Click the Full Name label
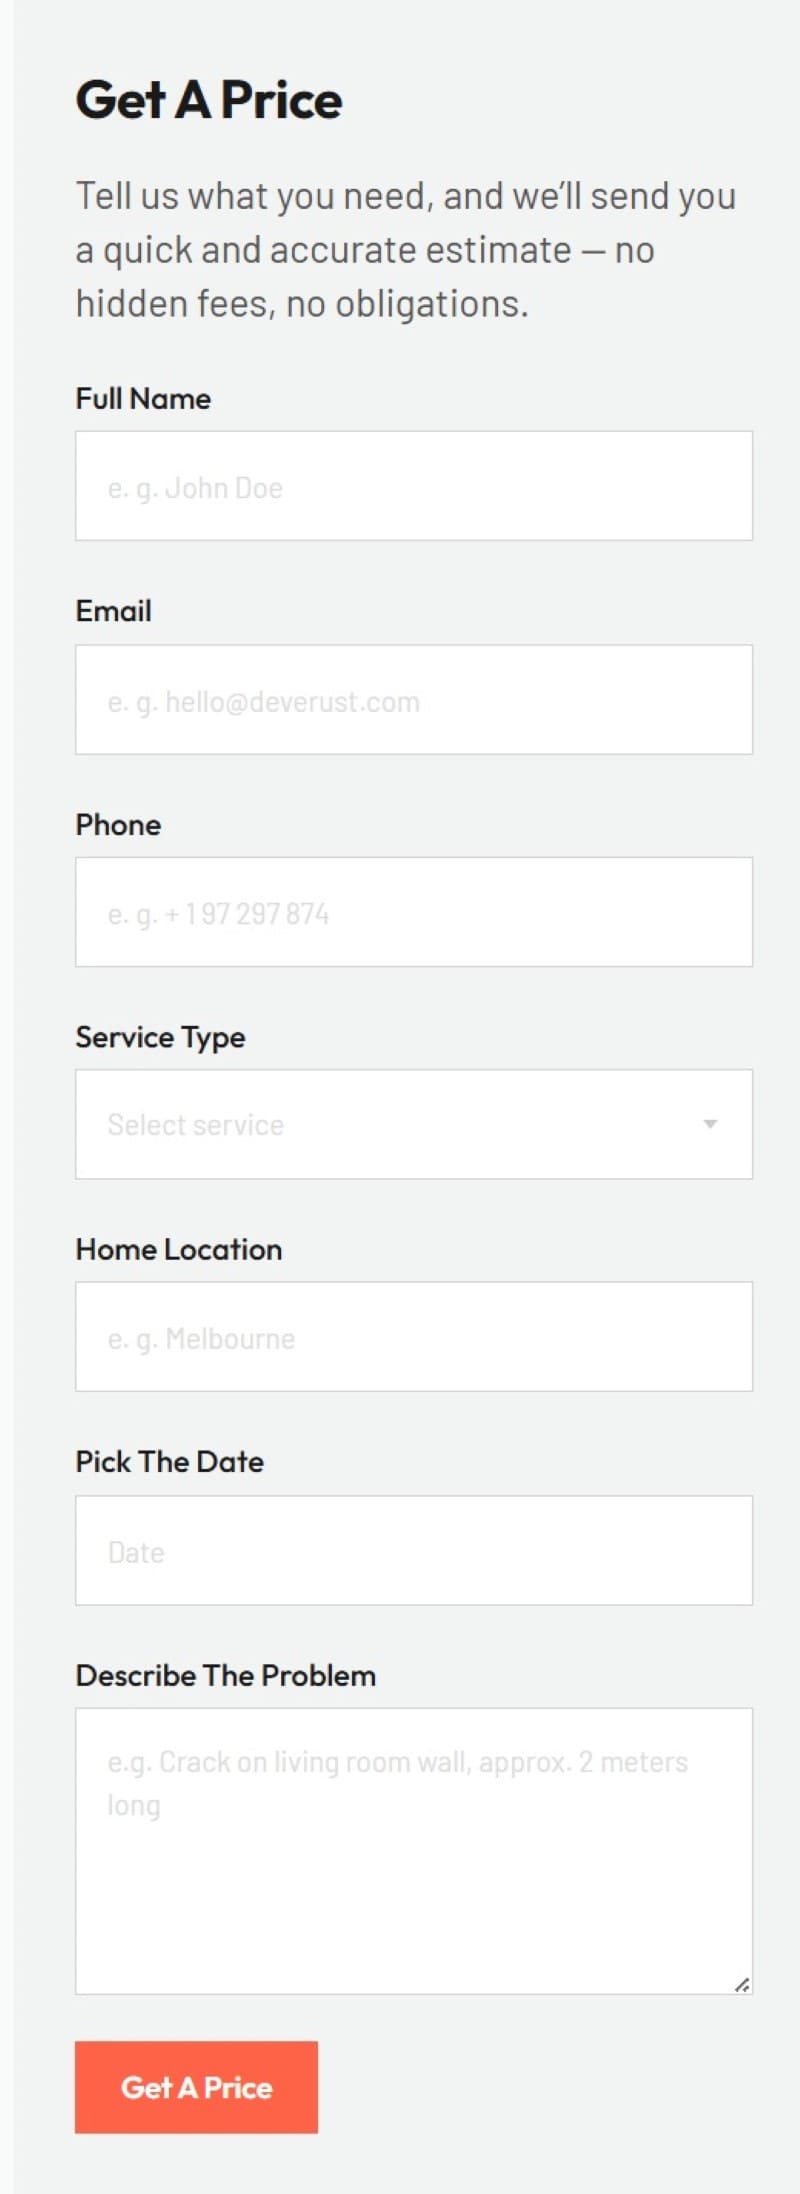800x2194 pixels. (x=143, y=399)
